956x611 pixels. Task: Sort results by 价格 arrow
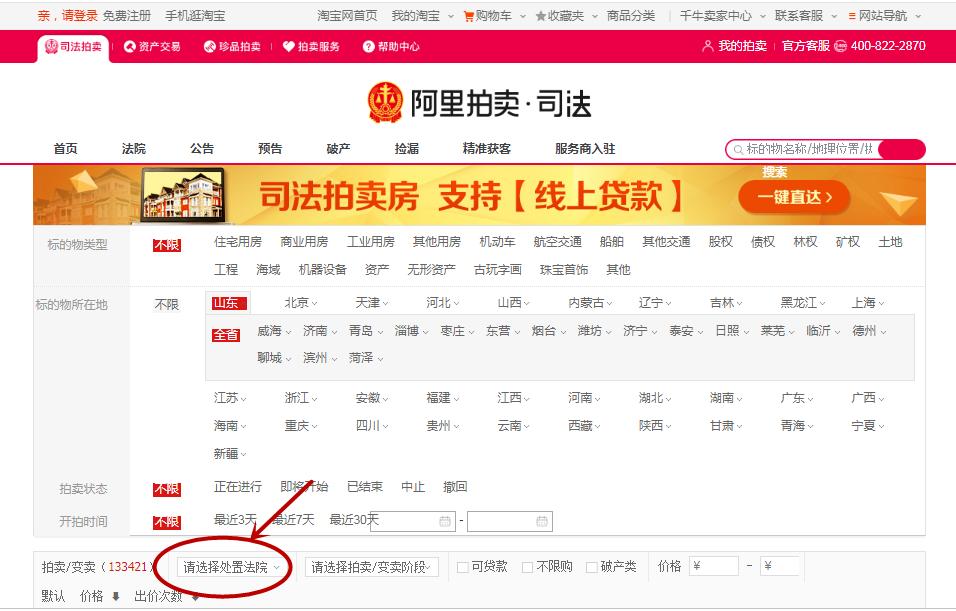[x=116, y=596]
